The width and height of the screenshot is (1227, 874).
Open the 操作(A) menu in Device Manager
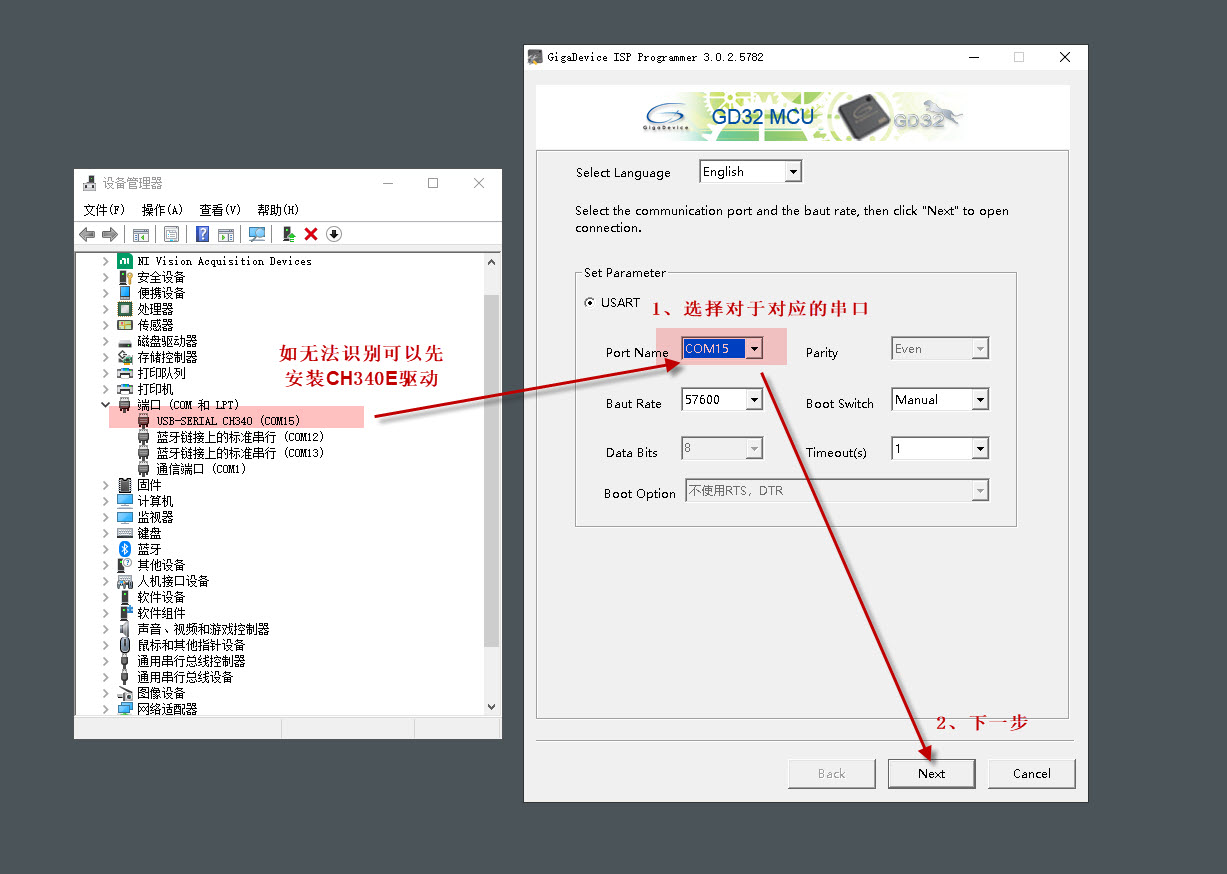(x=162, y=210)
